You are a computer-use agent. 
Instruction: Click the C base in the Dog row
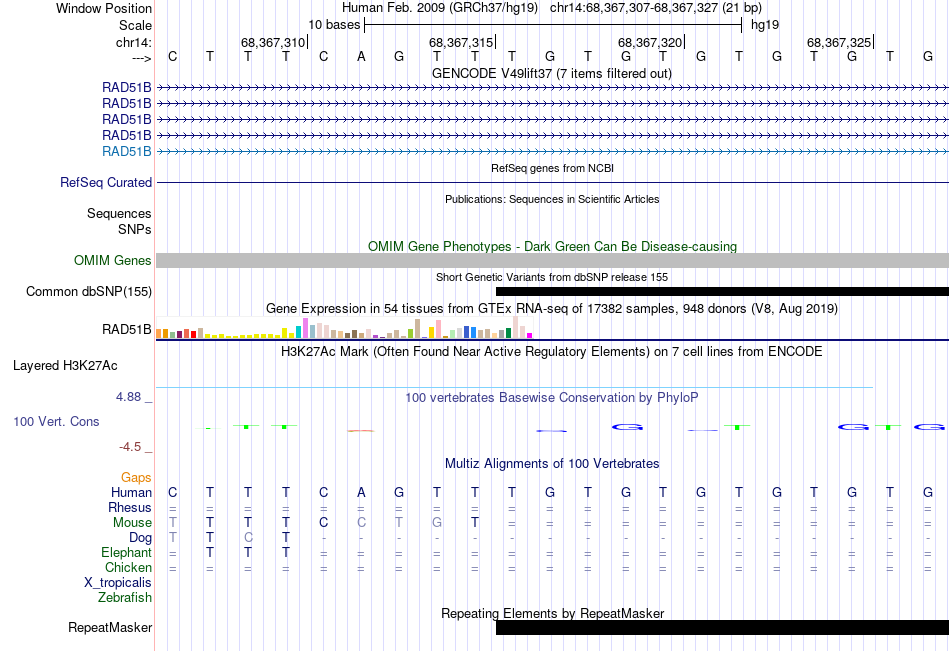248,538
